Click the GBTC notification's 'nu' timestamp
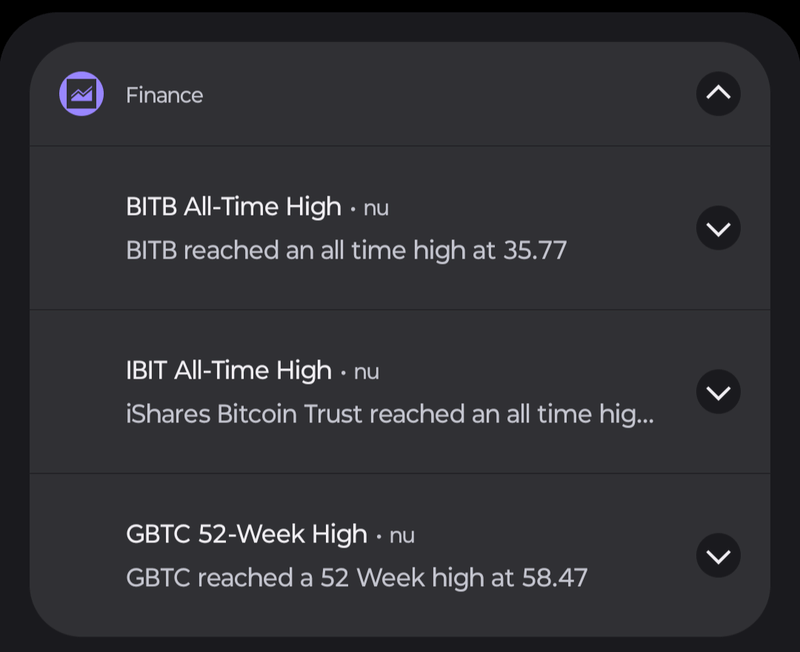The height and width of the screenshot is (652, 800). click(401, 535)
